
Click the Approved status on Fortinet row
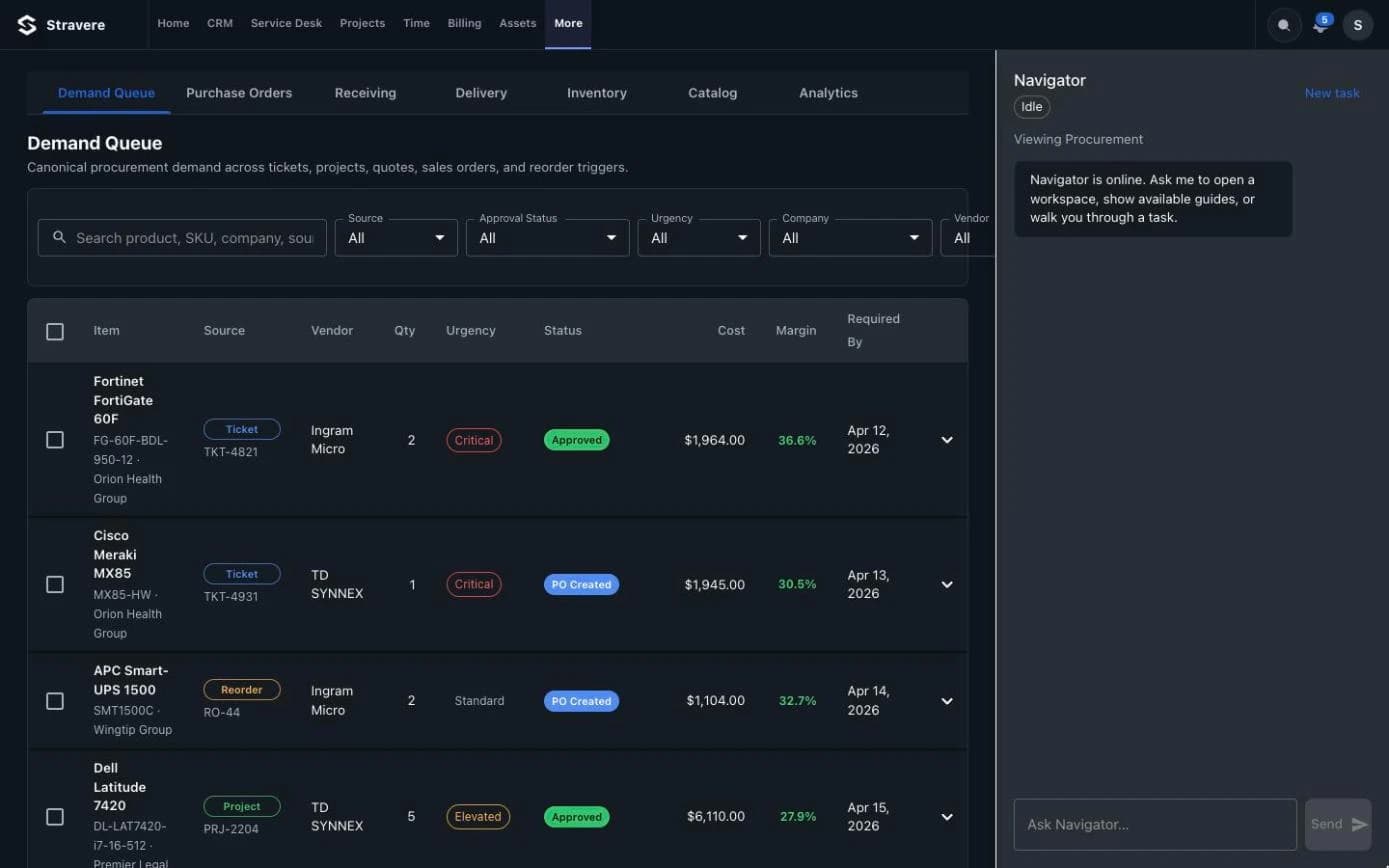click(577, 440)
